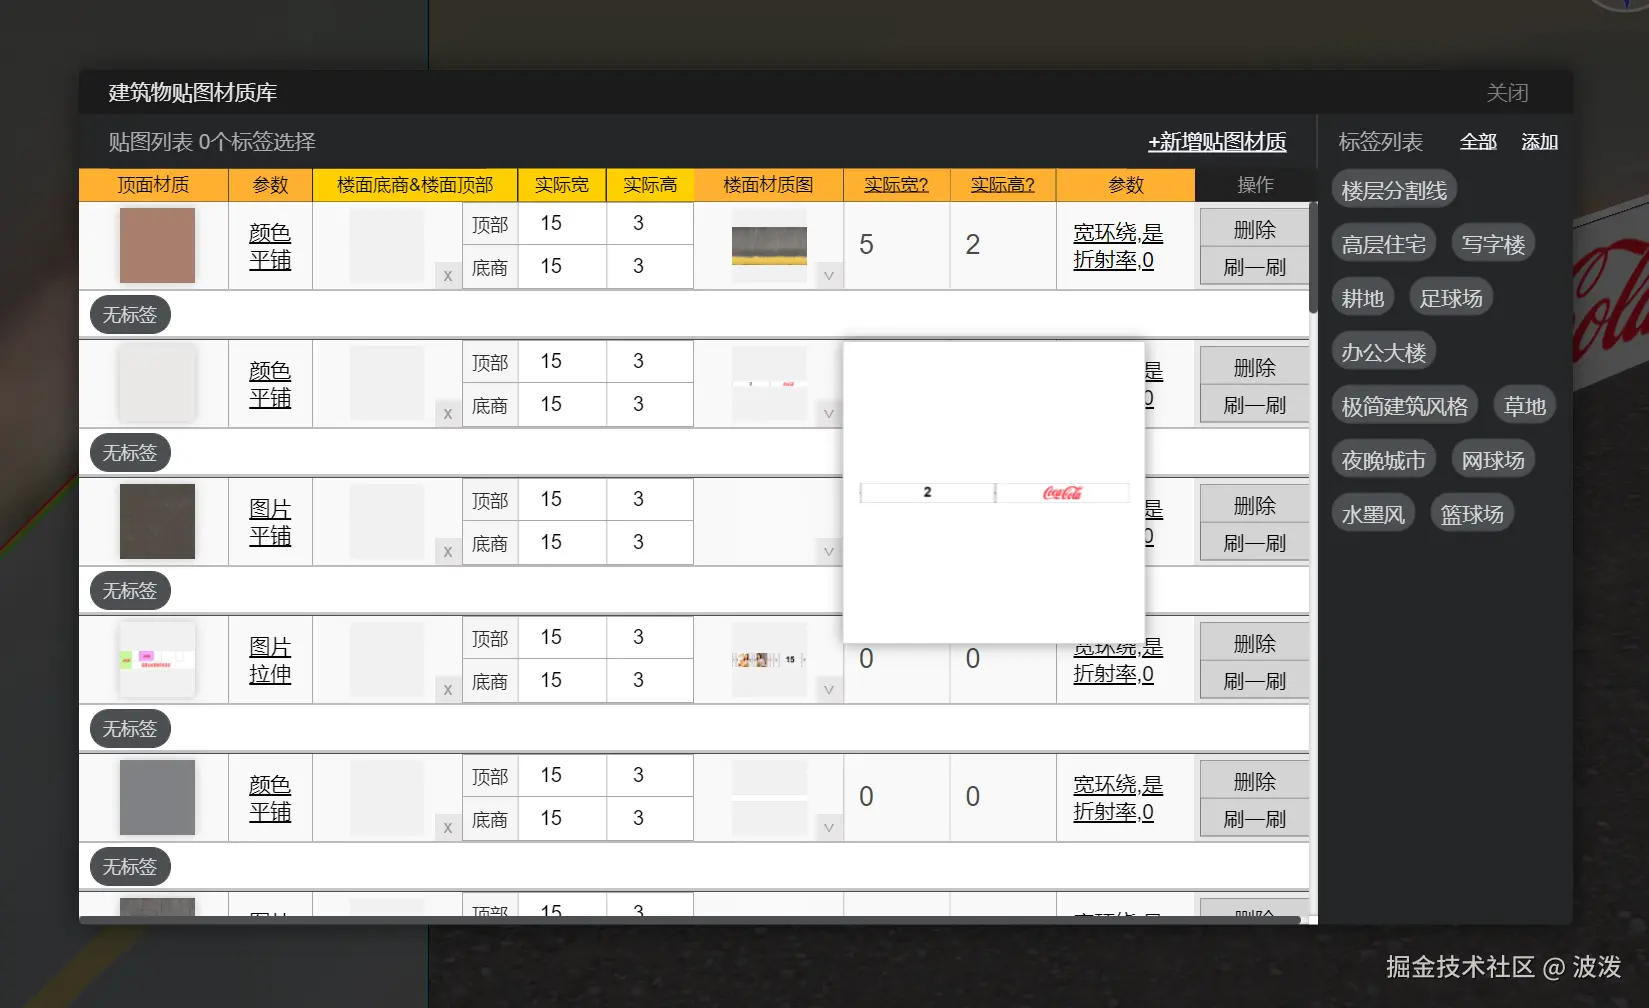
Task: Open the dark stone top material thumbnail
Action: tap(157, 522)
